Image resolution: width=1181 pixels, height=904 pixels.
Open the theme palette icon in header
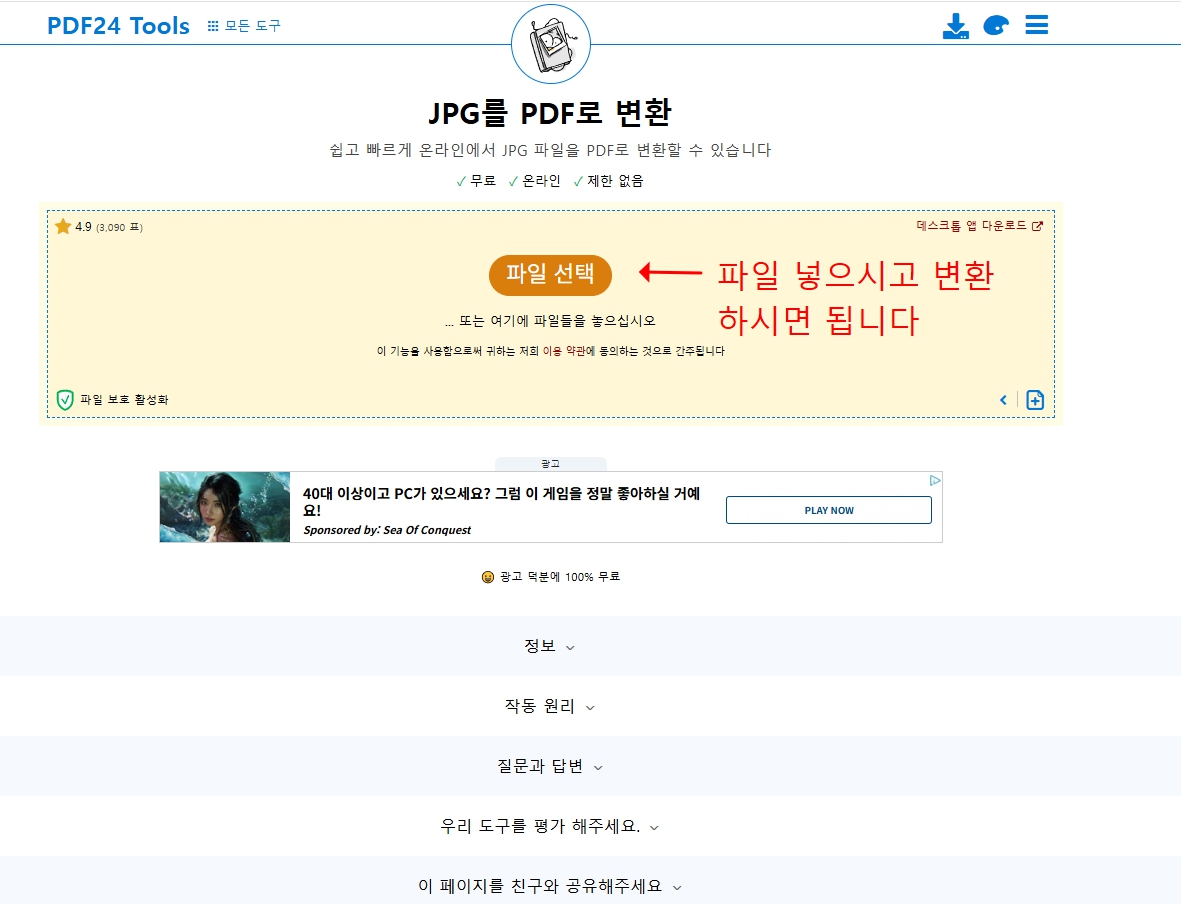(x=996, y=26)
